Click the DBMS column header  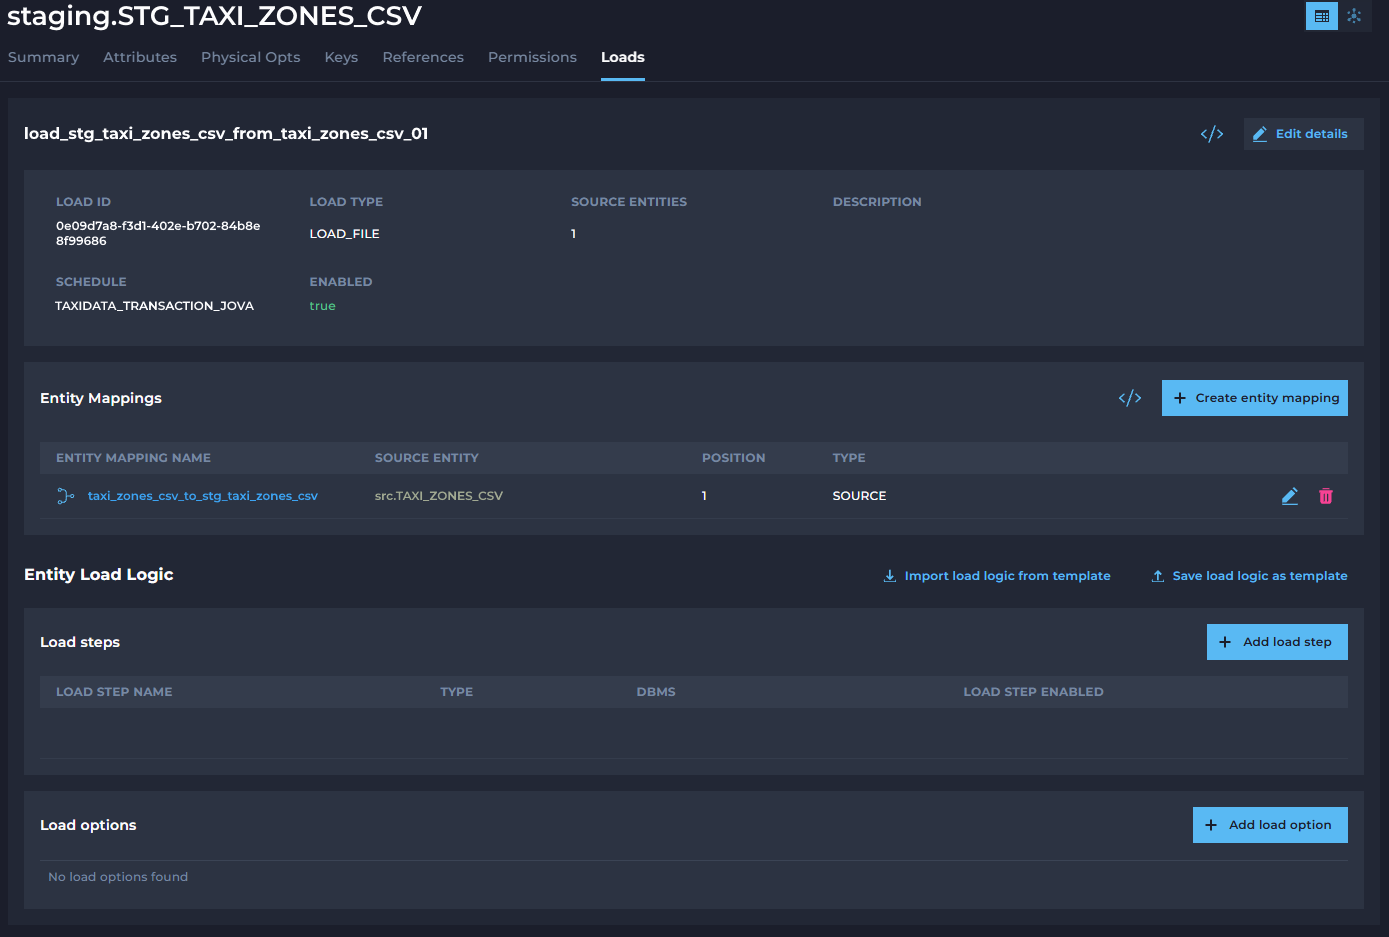point(656,692)
